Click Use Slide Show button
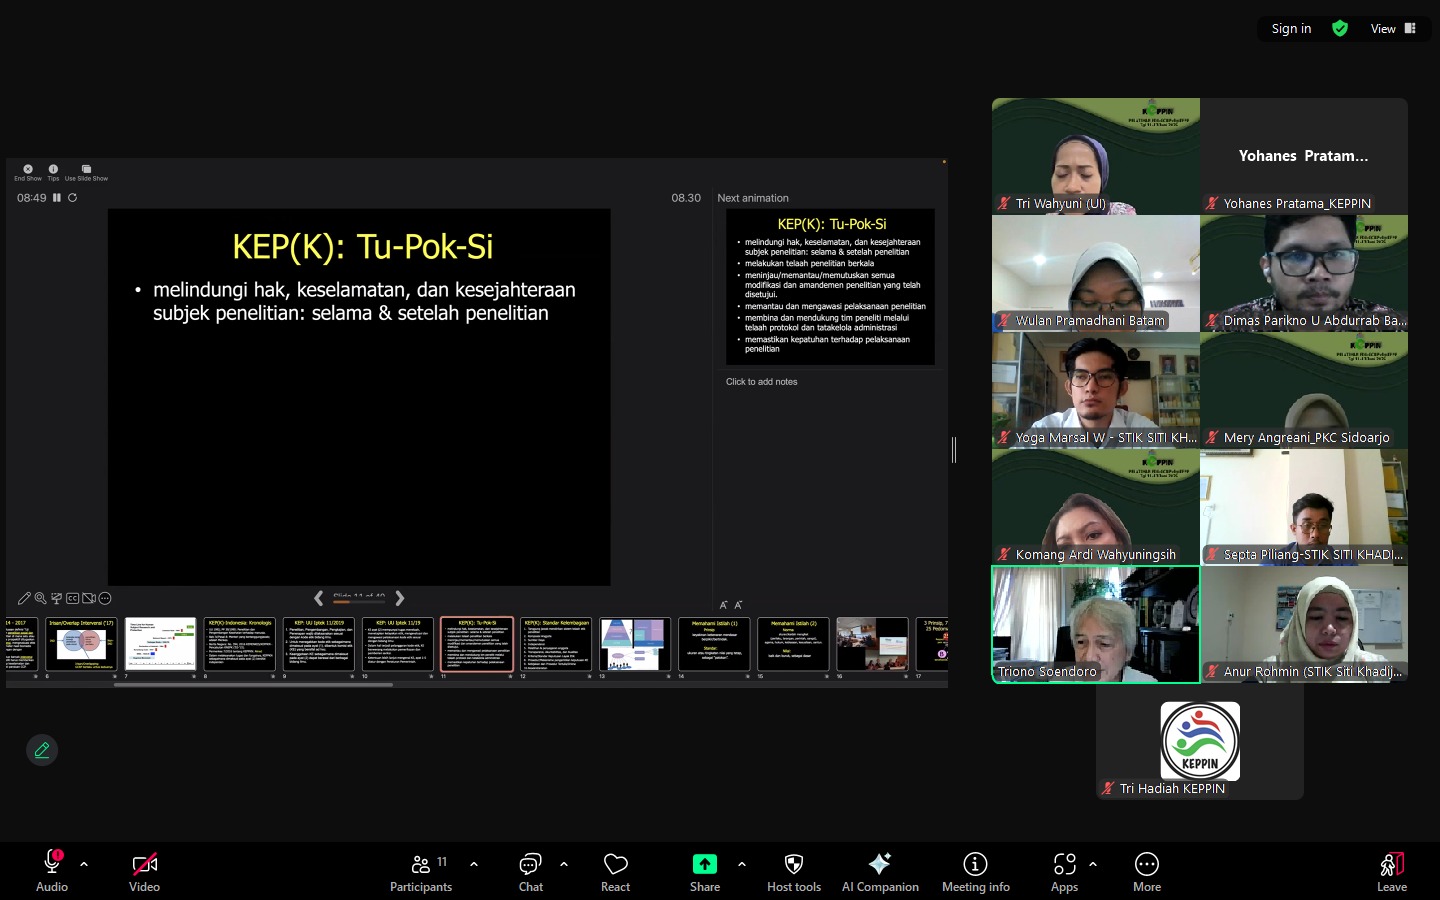Screen dimensions: 1440x900 (86, 172)
